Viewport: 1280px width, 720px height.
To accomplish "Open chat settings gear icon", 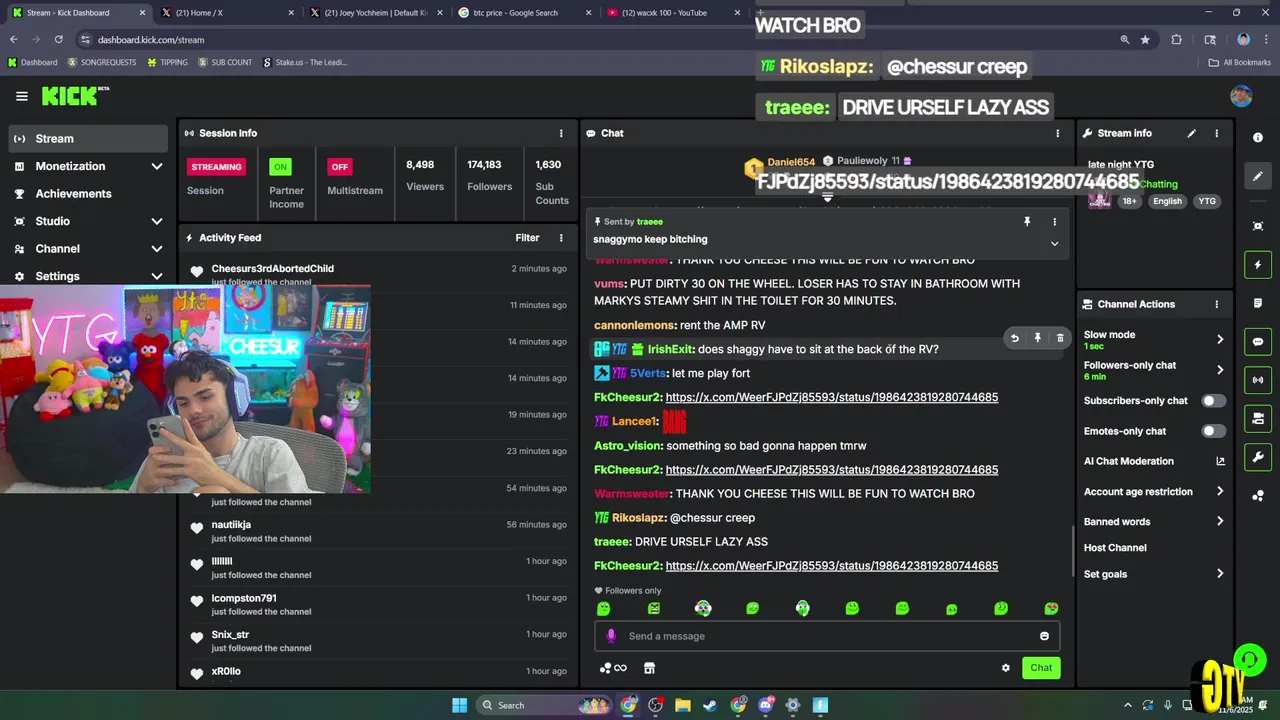I will (1005, 668).
